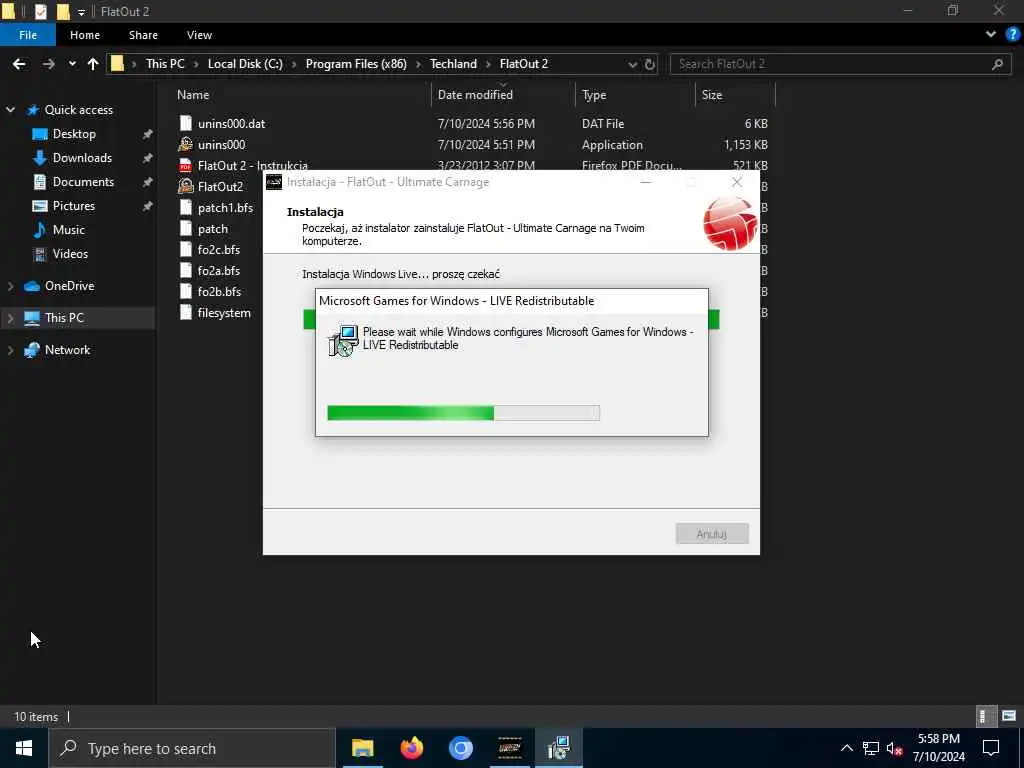
Task: Open File Explorer from the taskbar
Action: tap(362, 748)
